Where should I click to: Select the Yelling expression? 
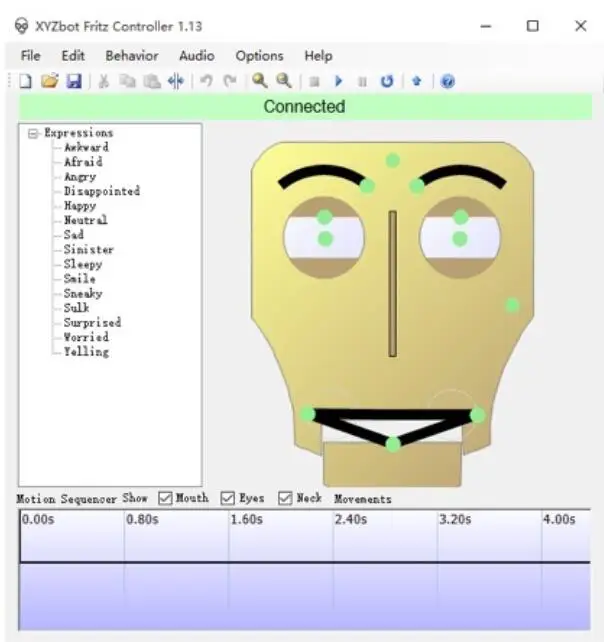click(86, 352)
